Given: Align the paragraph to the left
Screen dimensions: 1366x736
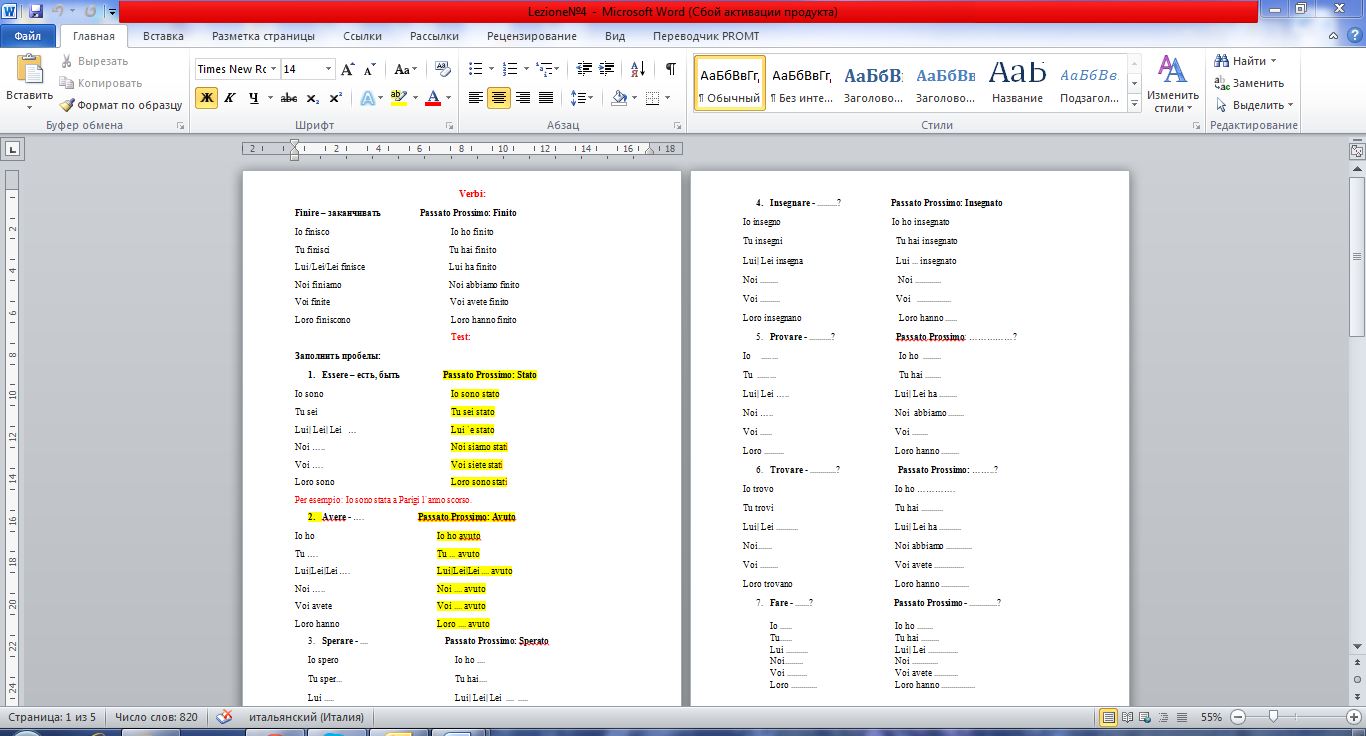Looking at the screenshot, I should 475,98.
